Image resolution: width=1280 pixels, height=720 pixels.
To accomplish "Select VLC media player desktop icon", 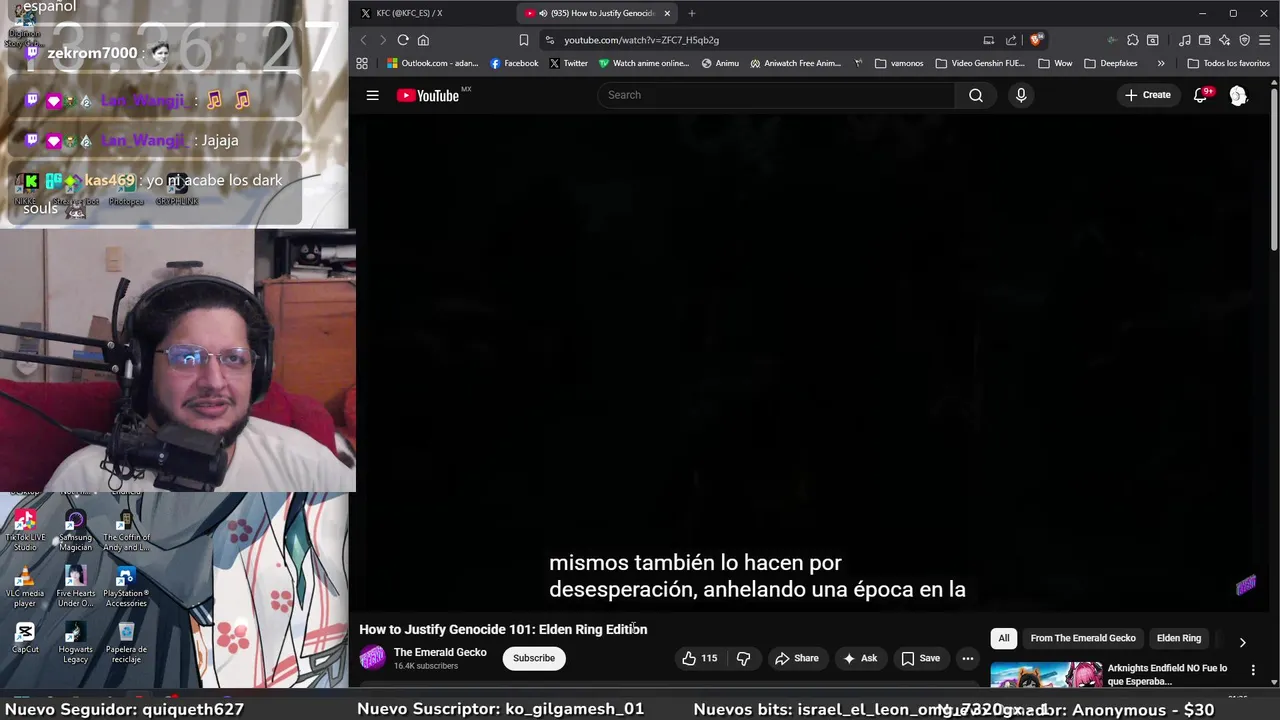I will (x=25, y=586).
